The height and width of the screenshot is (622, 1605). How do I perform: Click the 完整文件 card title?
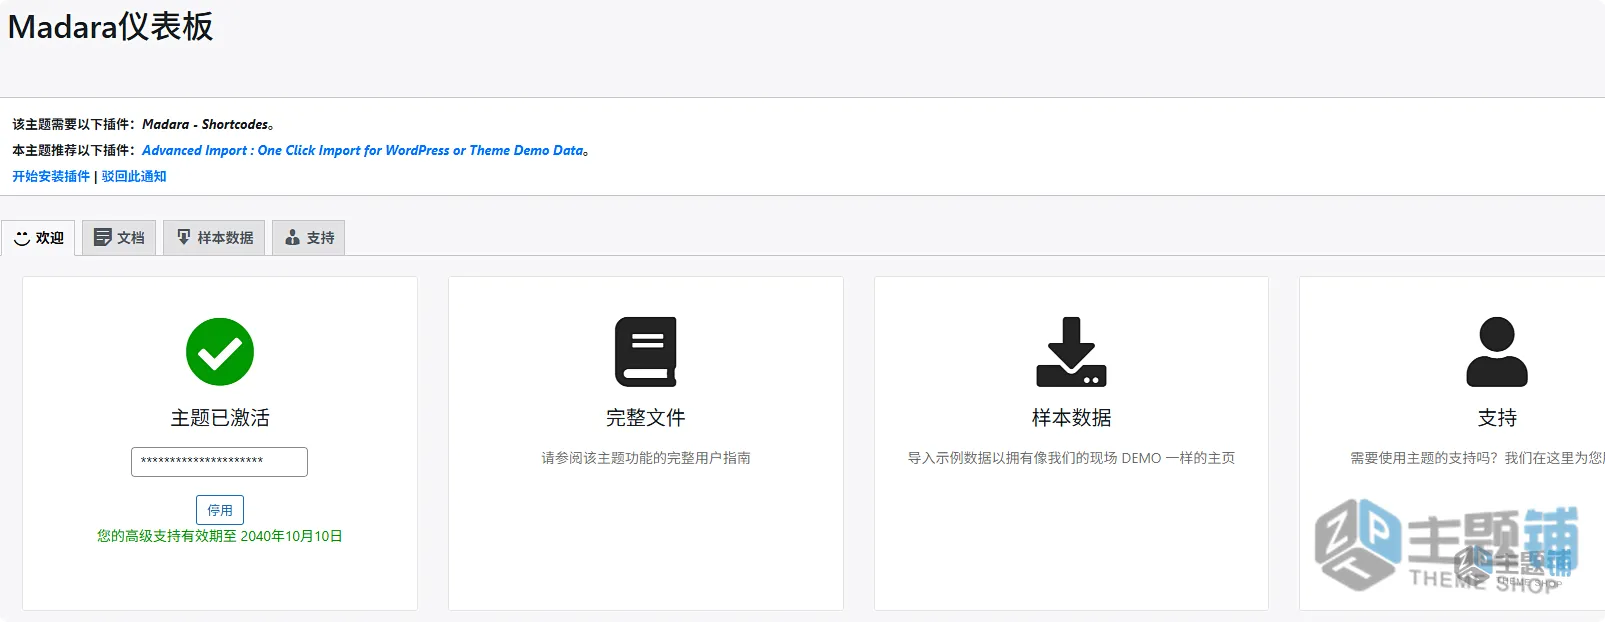coord(646,418)
